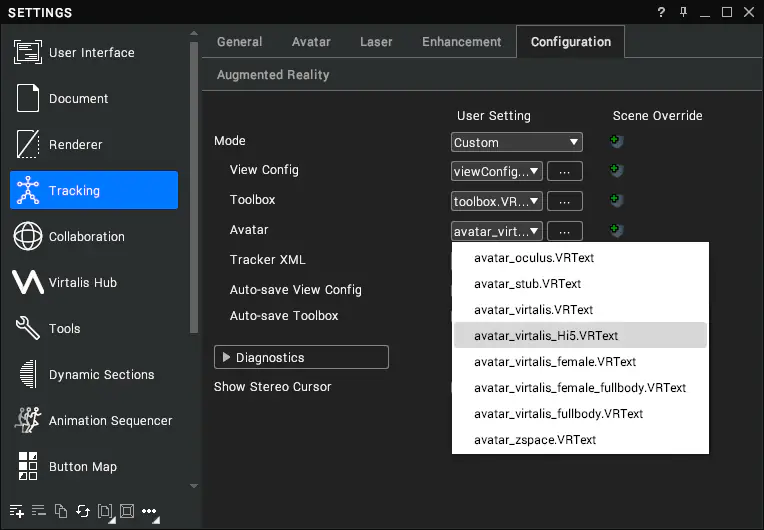Open the Mode dropdown showing Custom
The image size is (764, 530).
(516, 142)
